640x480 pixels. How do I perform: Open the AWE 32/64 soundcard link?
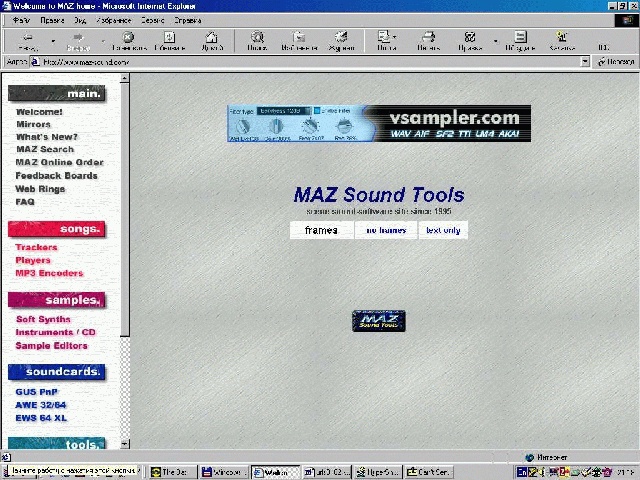coord(40,405)
